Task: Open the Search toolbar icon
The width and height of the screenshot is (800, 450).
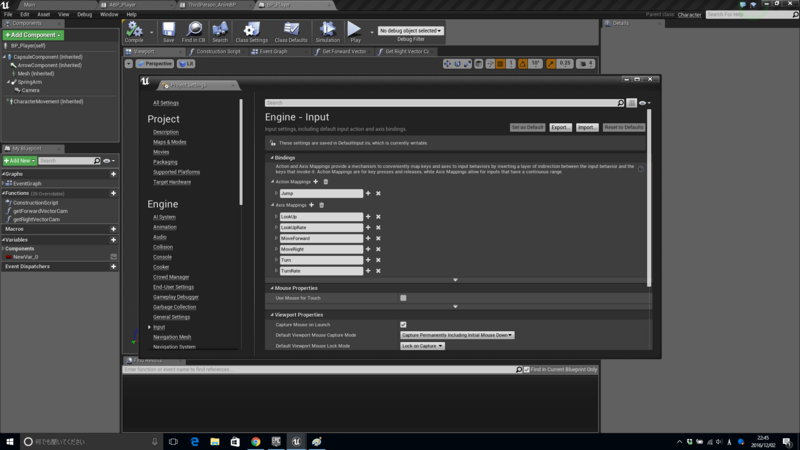Action: [220, 32]
